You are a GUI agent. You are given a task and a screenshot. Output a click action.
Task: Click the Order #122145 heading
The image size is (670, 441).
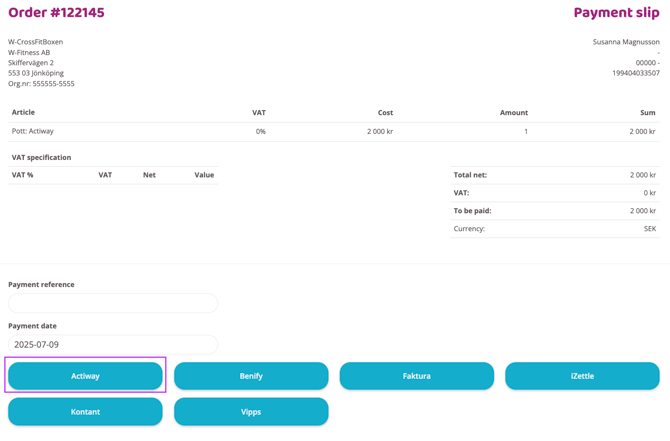point(56,13)
